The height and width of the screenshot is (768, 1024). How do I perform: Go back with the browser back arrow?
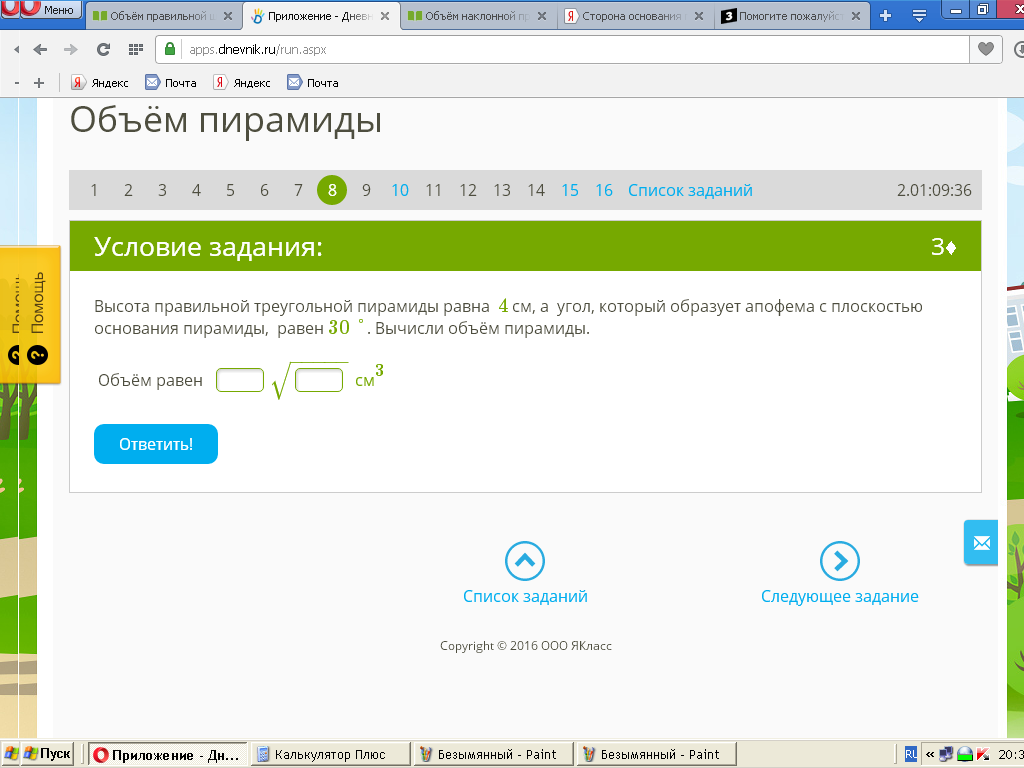click(40, 50)
